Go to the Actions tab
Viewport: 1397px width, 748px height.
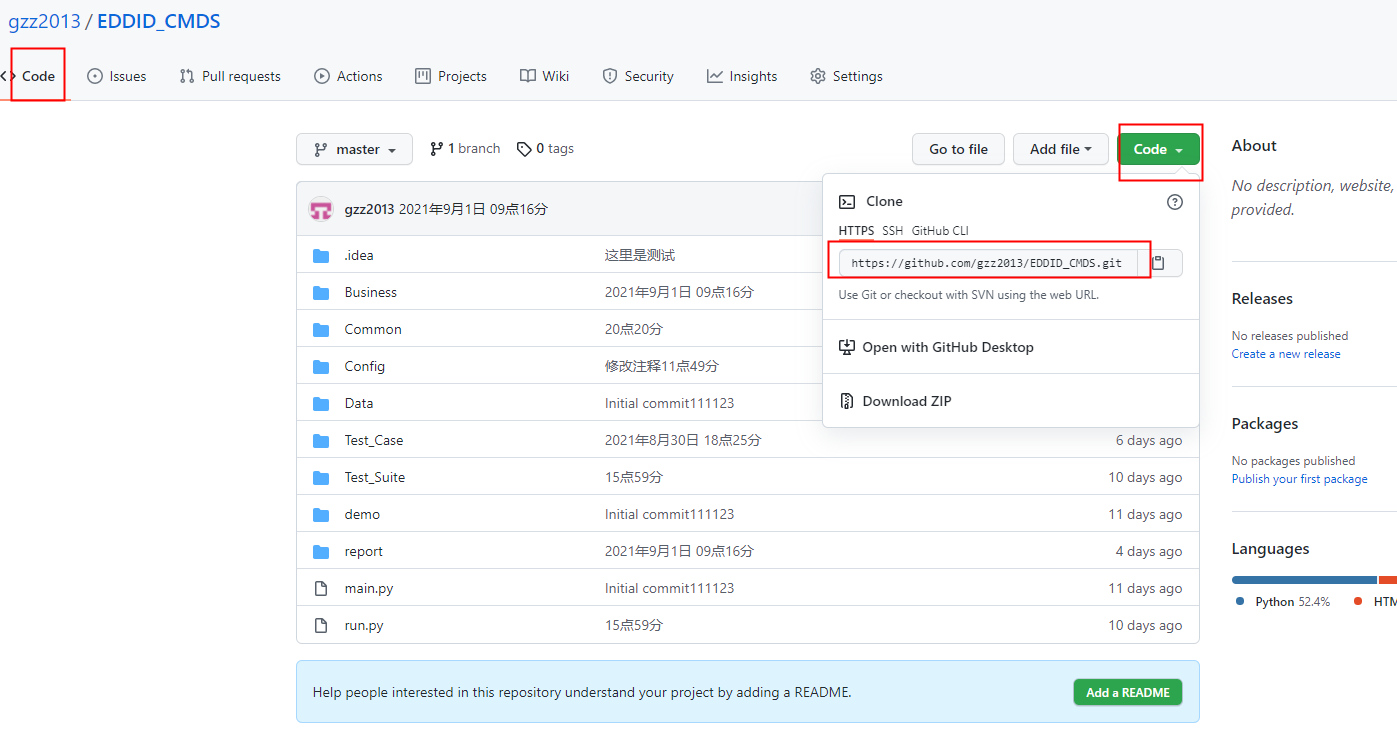tap(348, 76)
